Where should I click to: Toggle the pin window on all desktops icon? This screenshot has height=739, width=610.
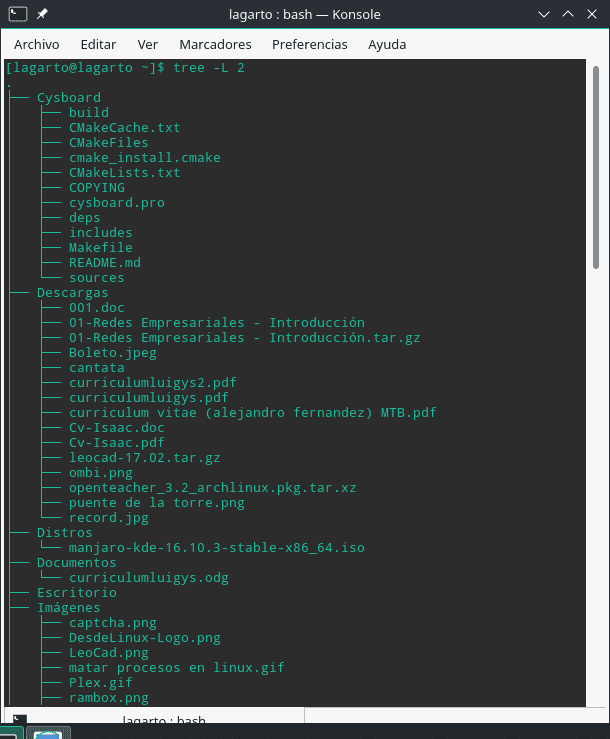coord(43,15)
